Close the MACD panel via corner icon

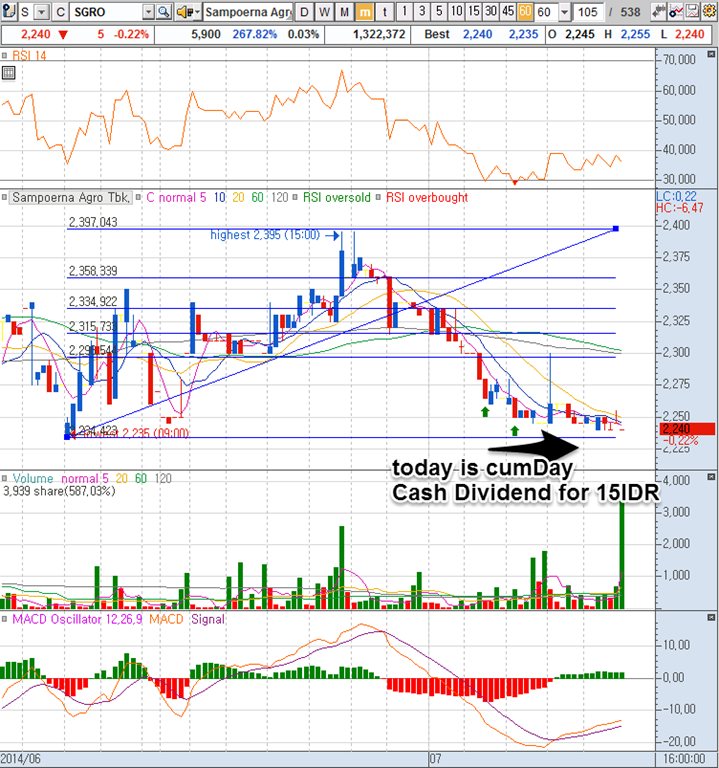[x=711, y=618]
